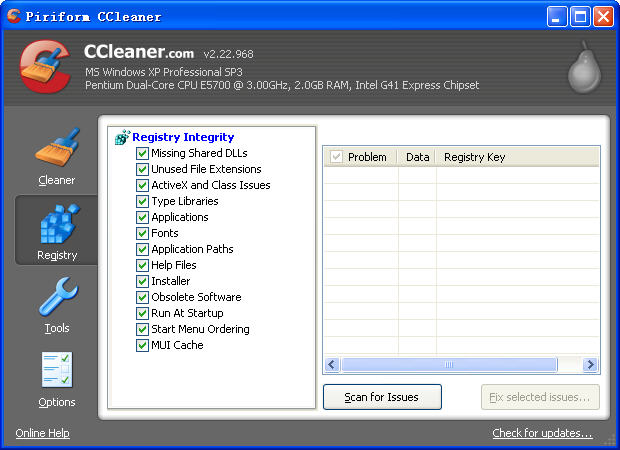Toggle the Unused File Extensions checkbox
Image resolution: width=620 pixels, height=450 pixels.
[142, 169]
